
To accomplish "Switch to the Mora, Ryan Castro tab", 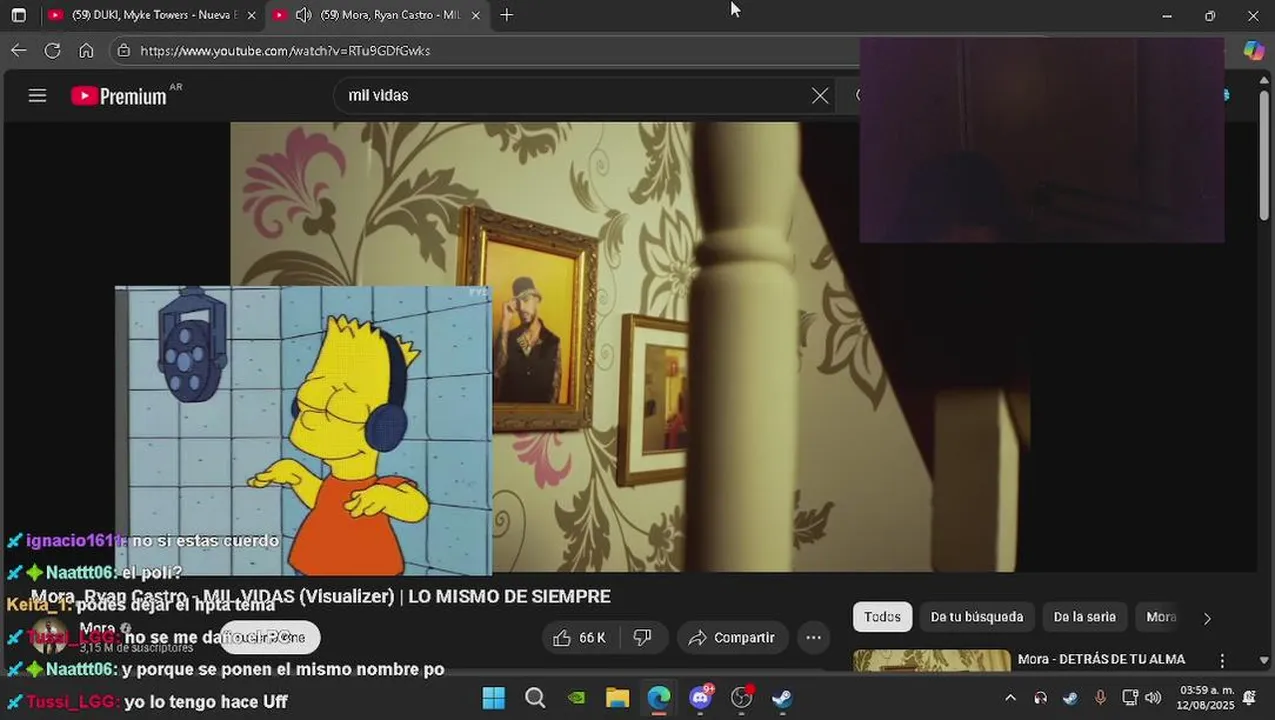I will tap(376, 15).
